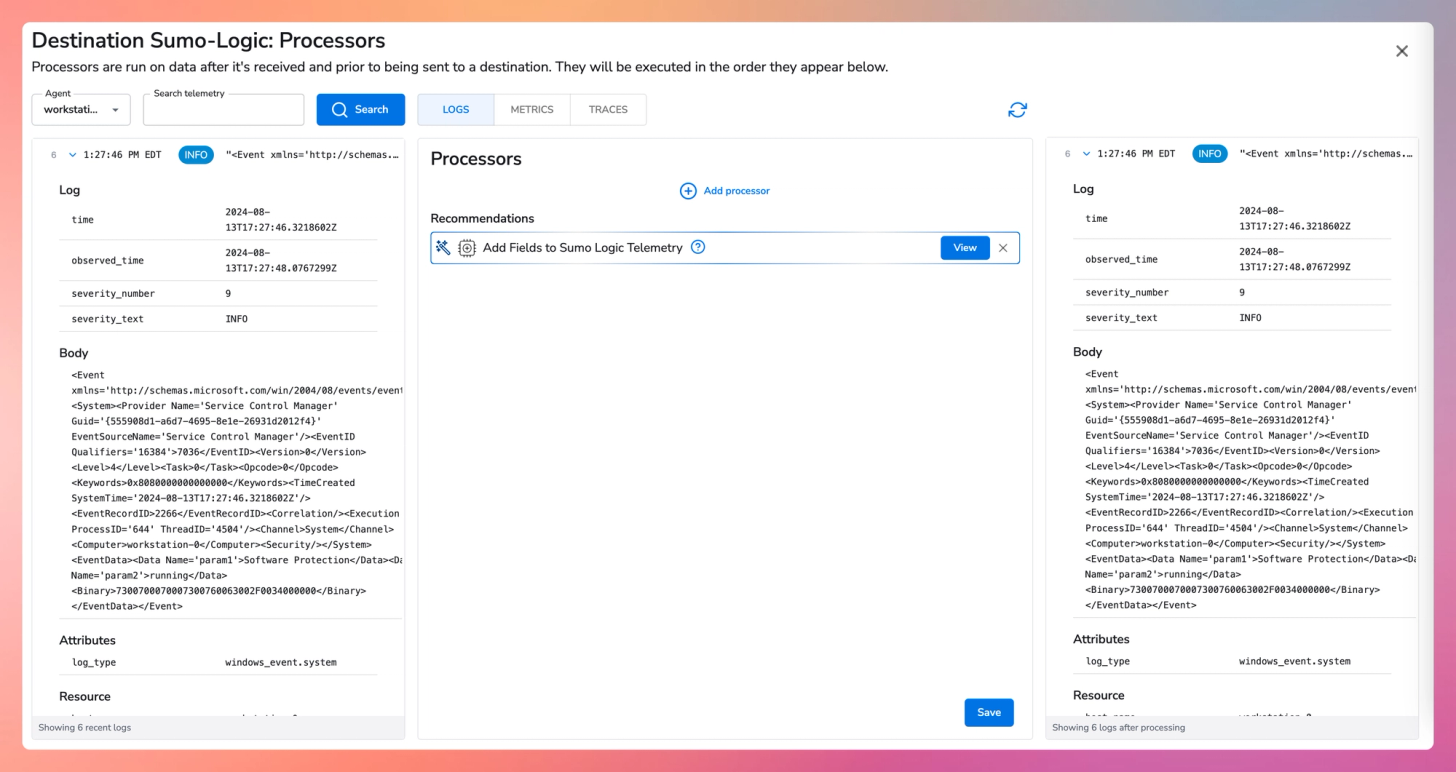Click the right panel severity_text row label
Viewport: 1456px width, 772px height.
(1121, 318)
